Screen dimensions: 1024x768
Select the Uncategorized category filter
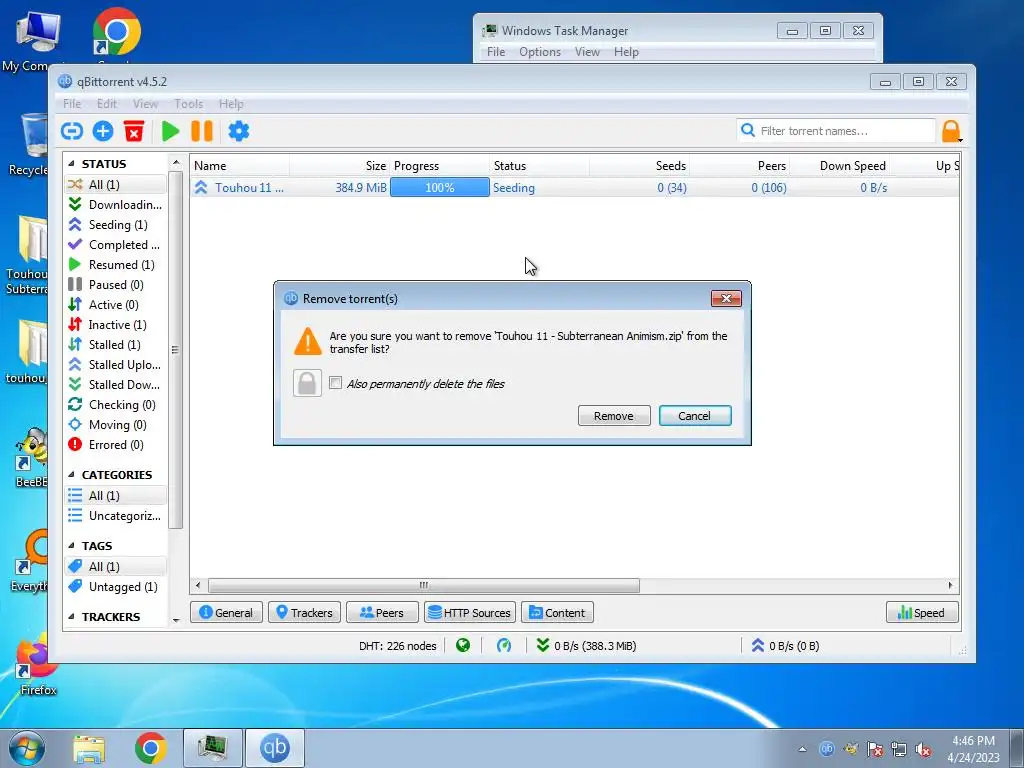[116, 516]
